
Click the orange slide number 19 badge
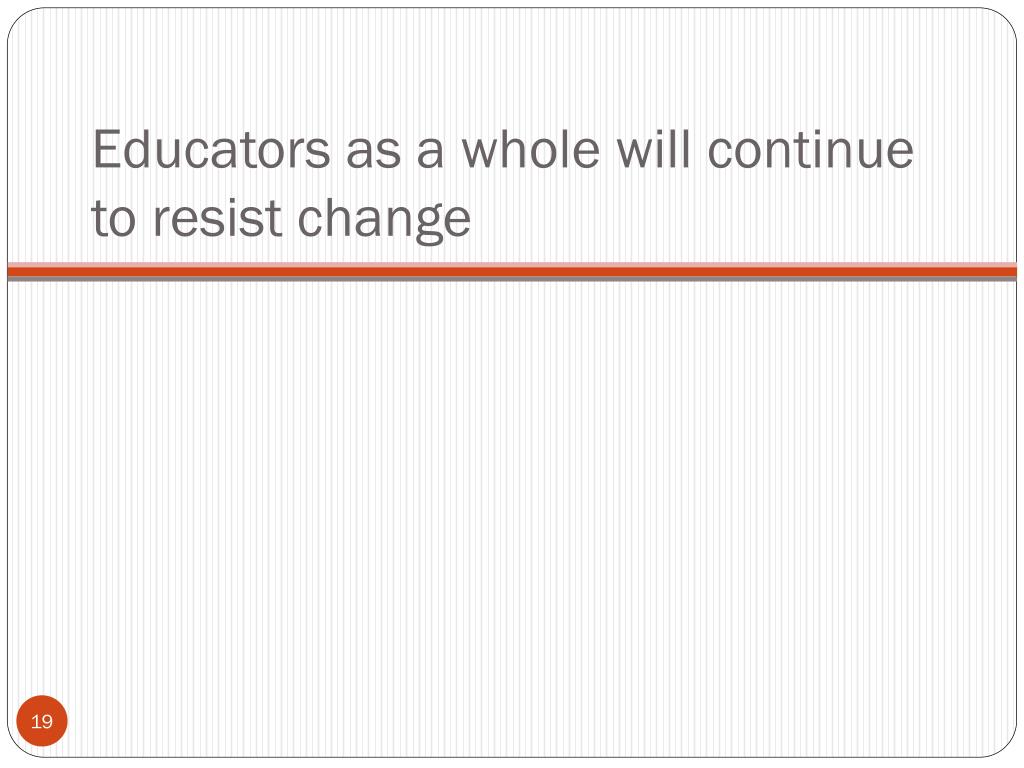[x=42, y=721]
